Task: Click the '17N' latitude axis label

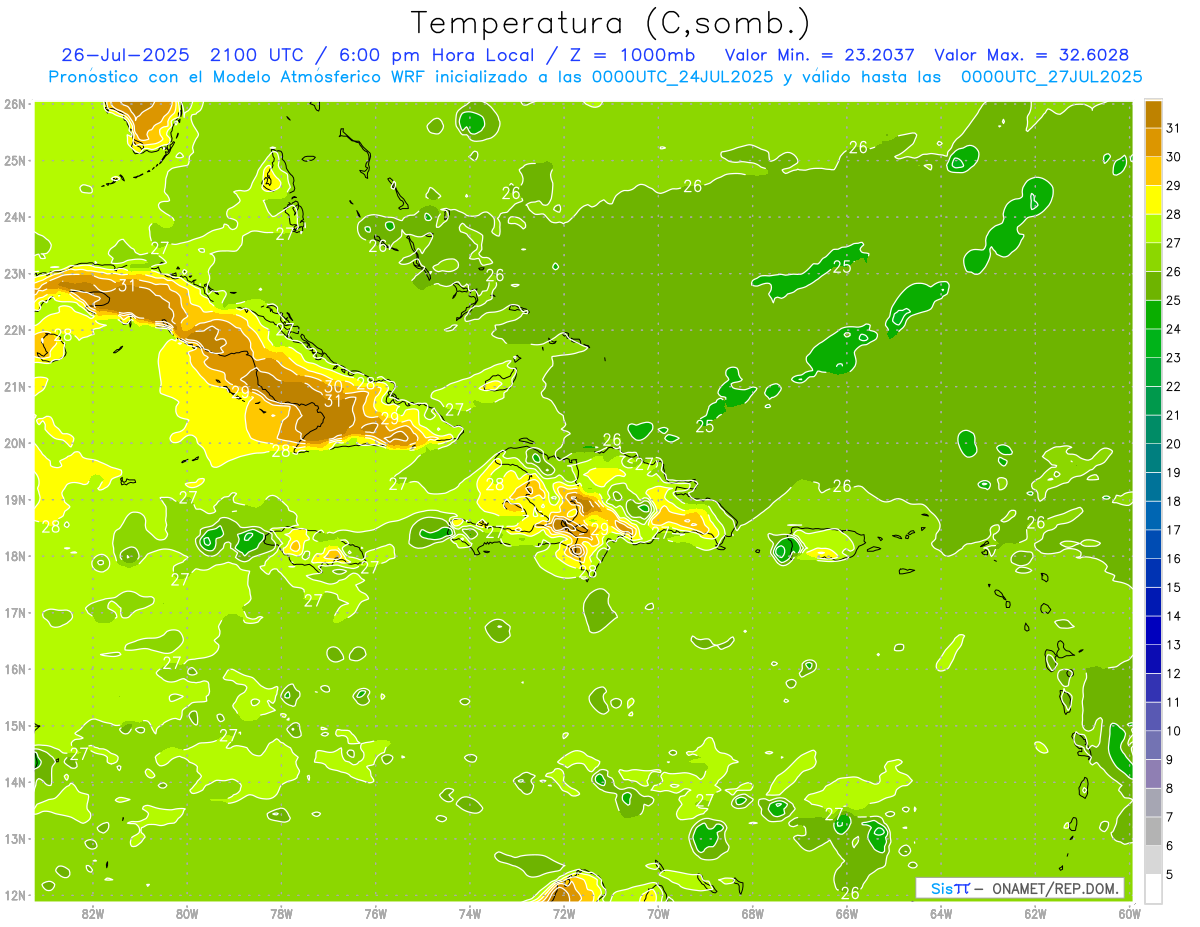Action: 14,612
